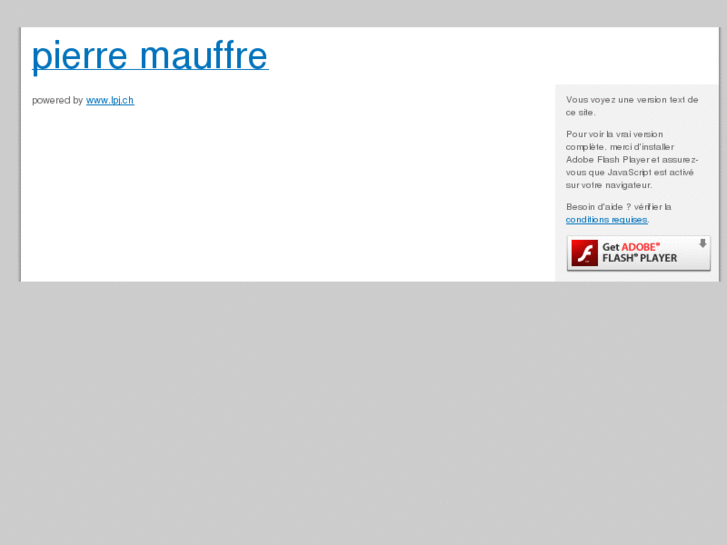Open the pierre mauffre heading link
This screenshot has height=545, width=727.
pos(150,56)
